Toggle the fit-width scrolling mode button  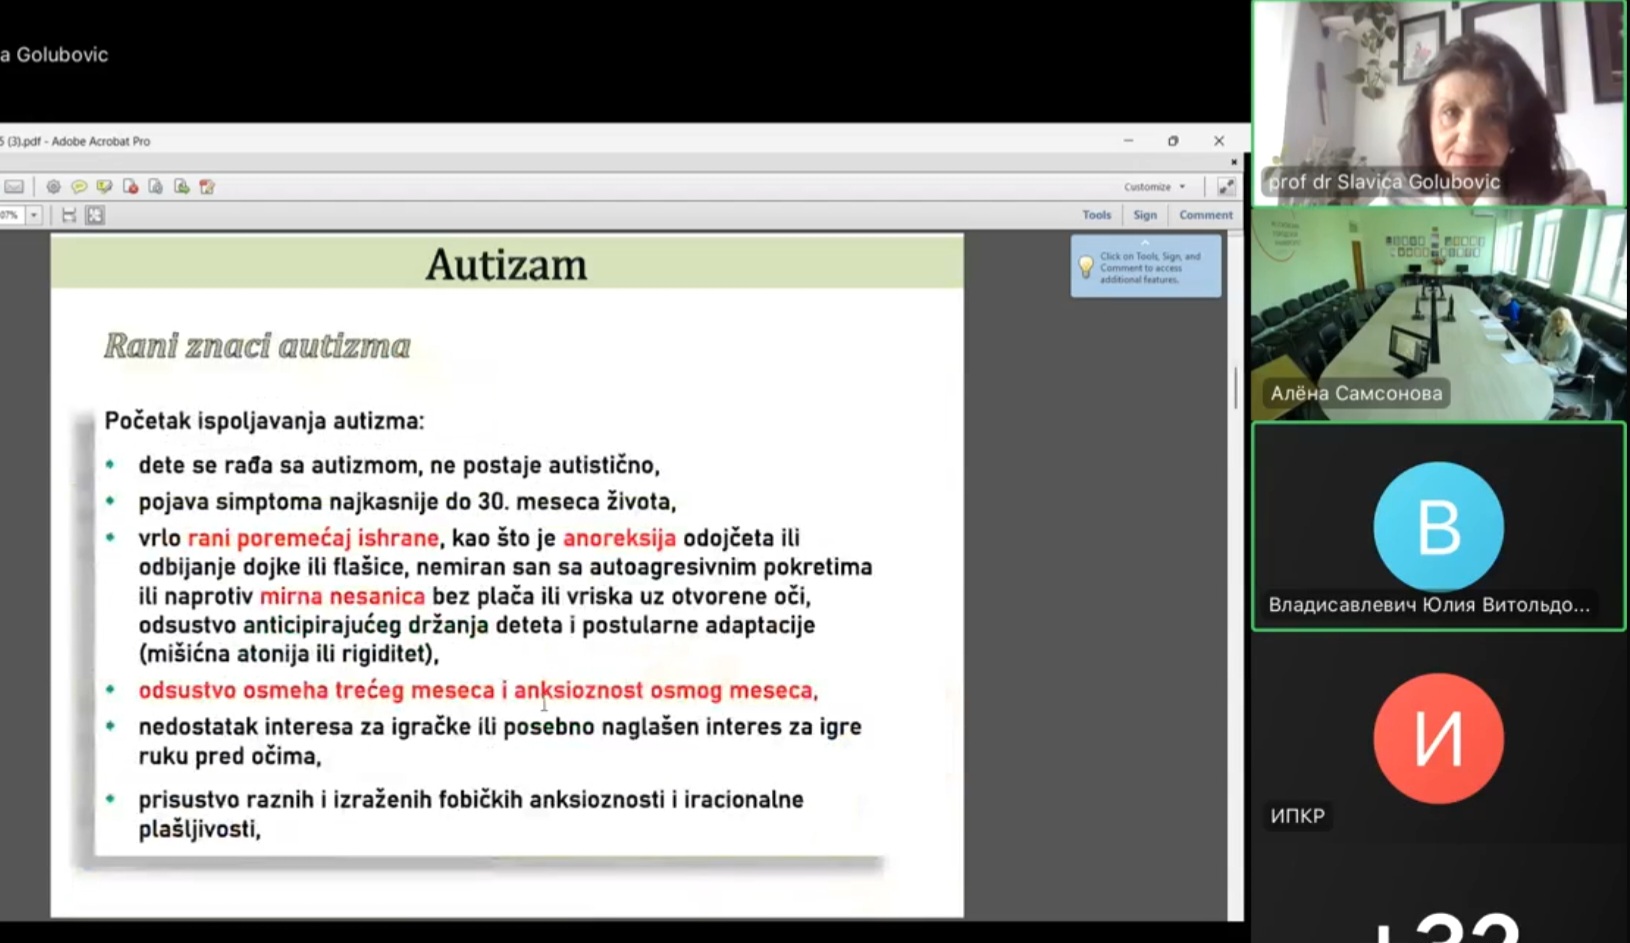69,215
